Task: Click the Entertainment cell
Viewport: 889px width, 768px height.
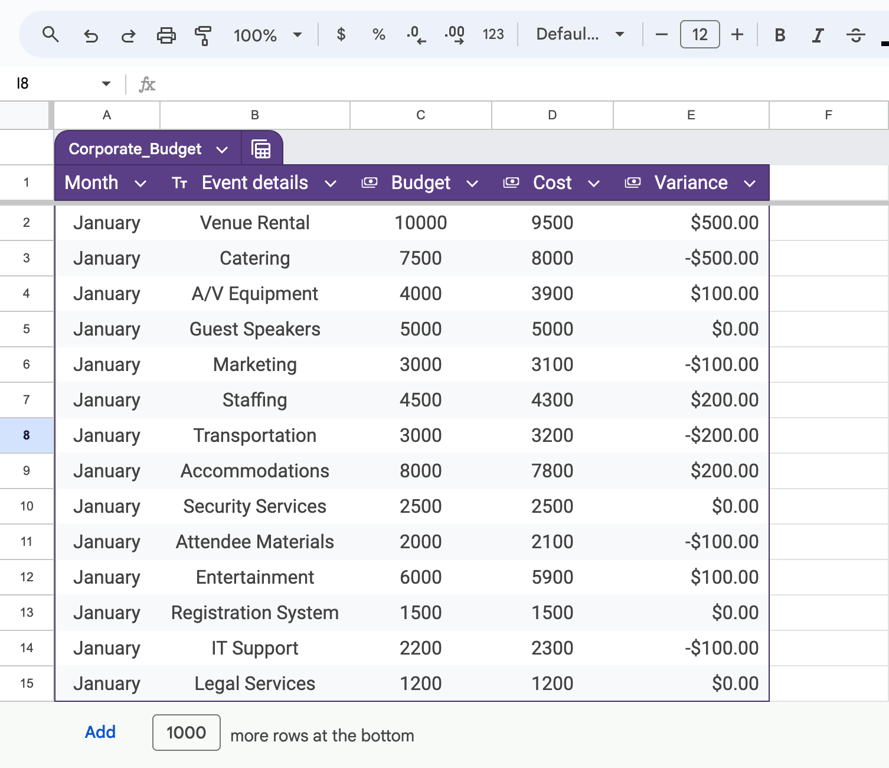Action: coord(255,577)
